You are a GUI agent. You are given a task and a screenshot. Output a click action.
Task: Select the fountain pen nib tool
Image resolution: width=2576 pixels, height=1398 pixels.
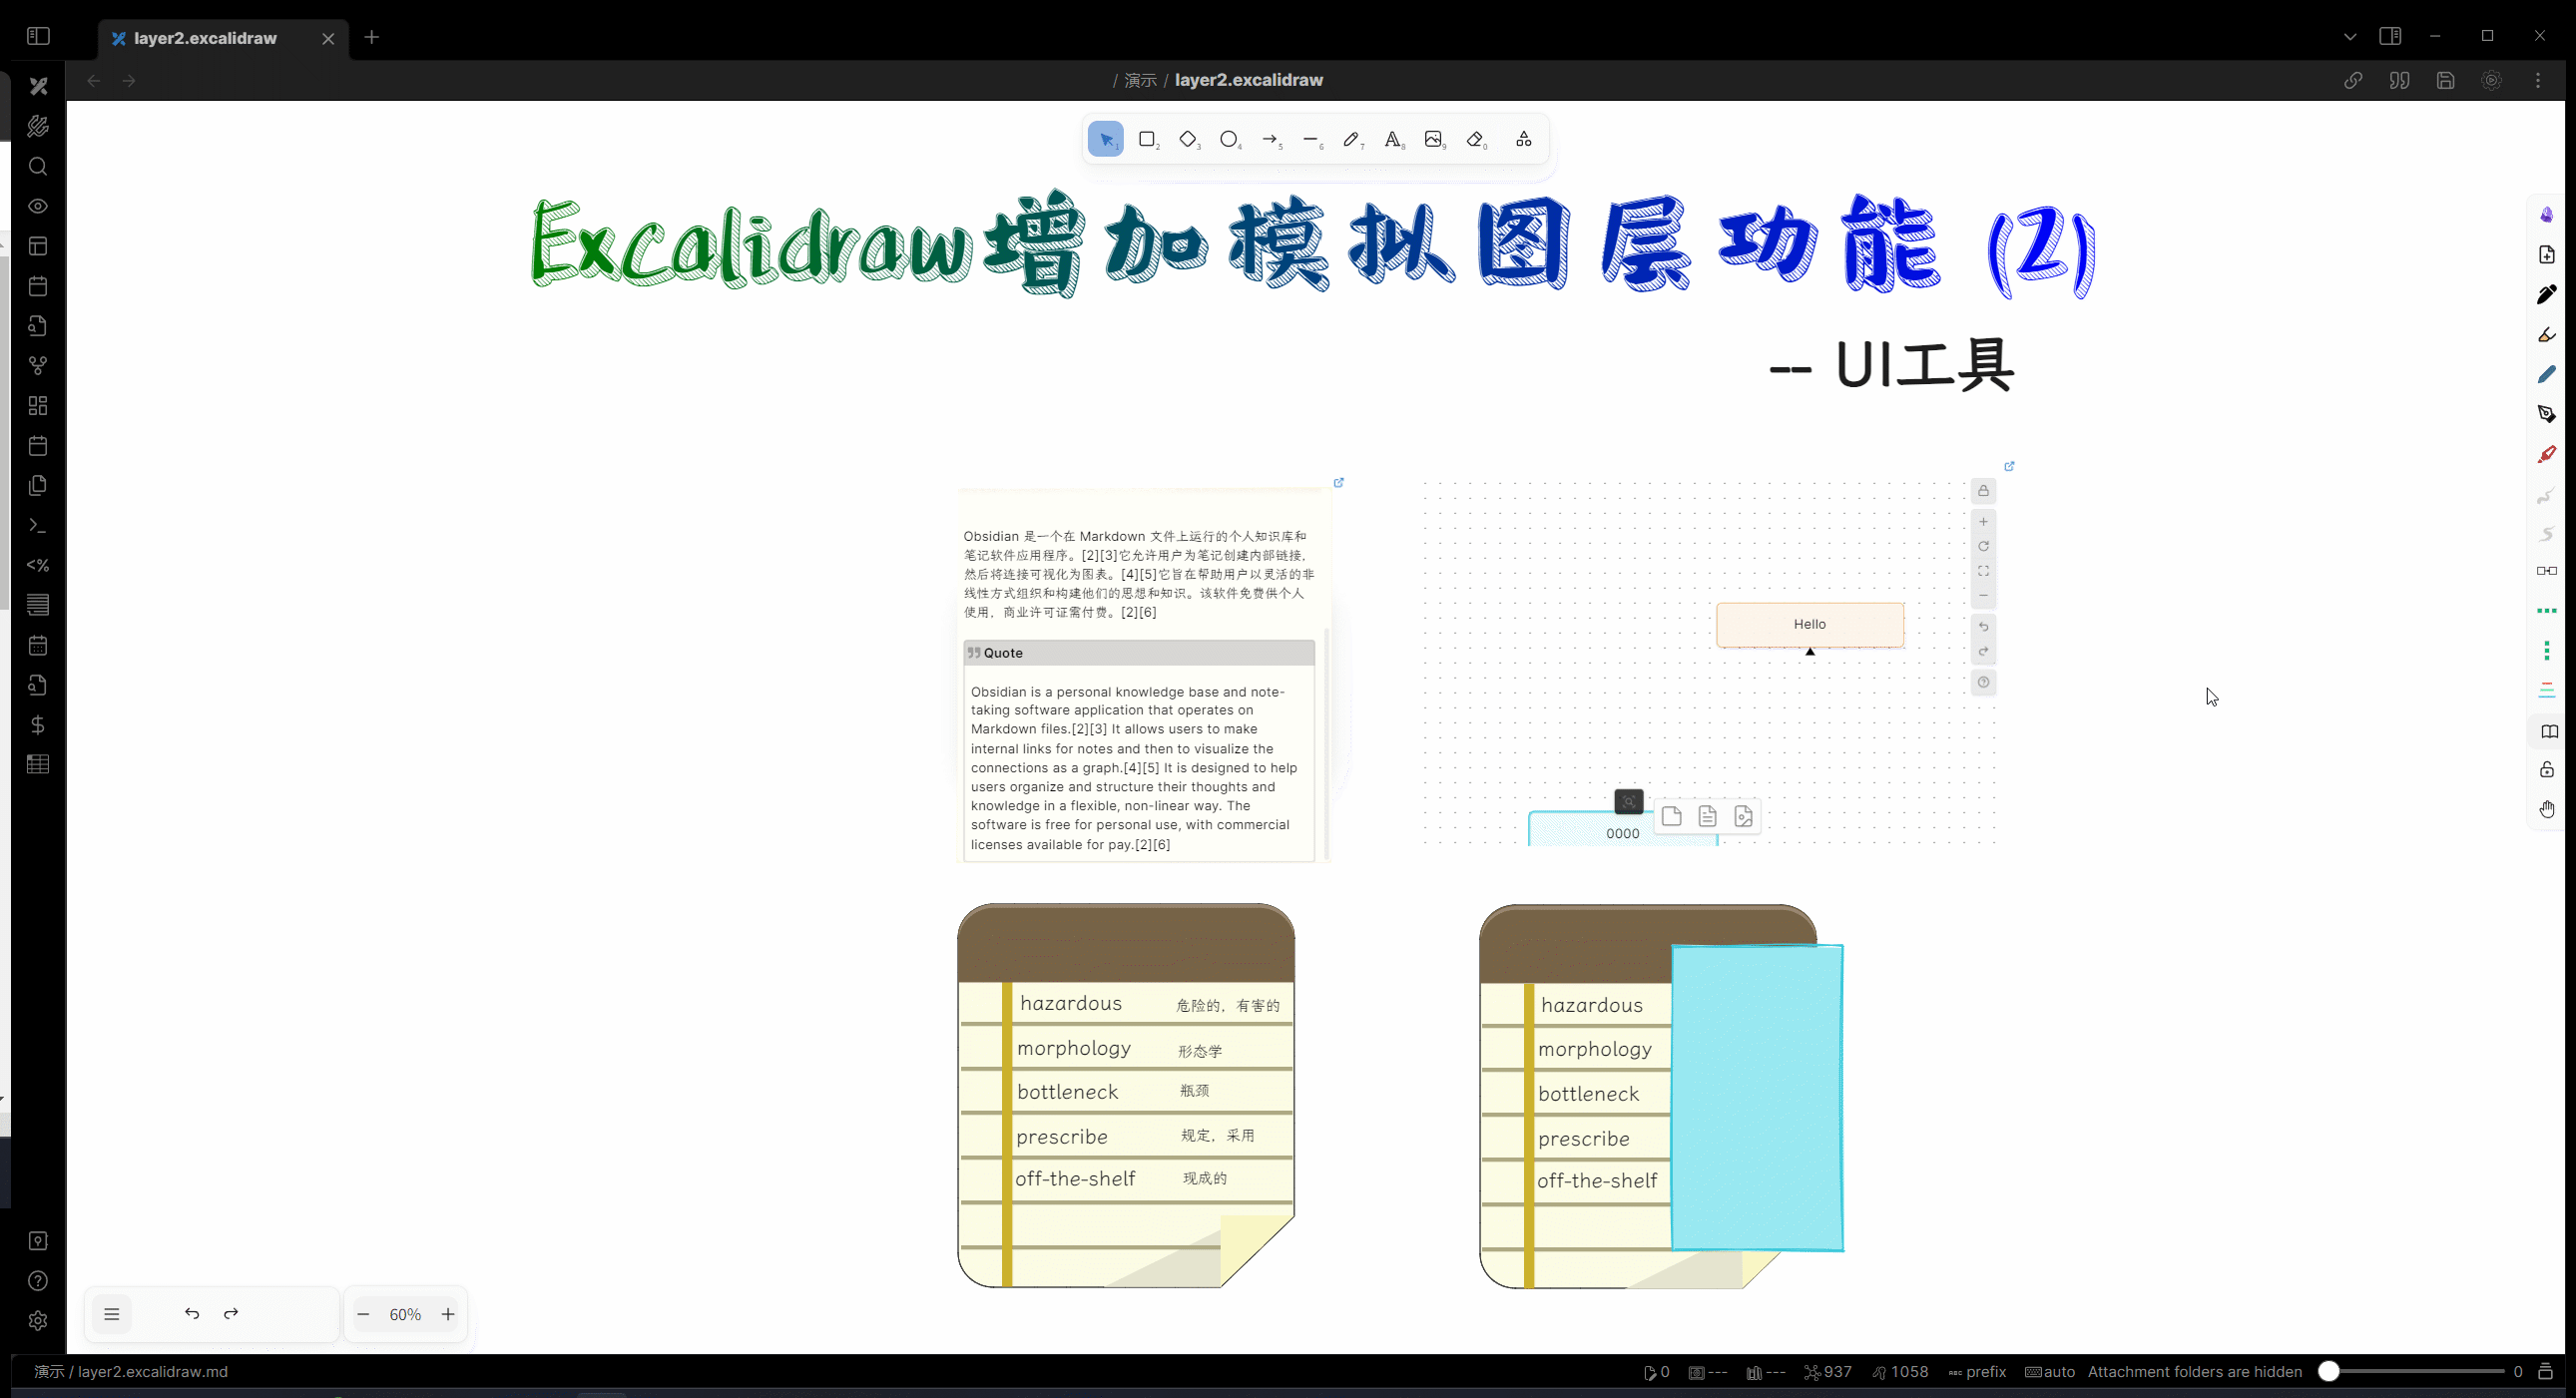point(2546,414)
